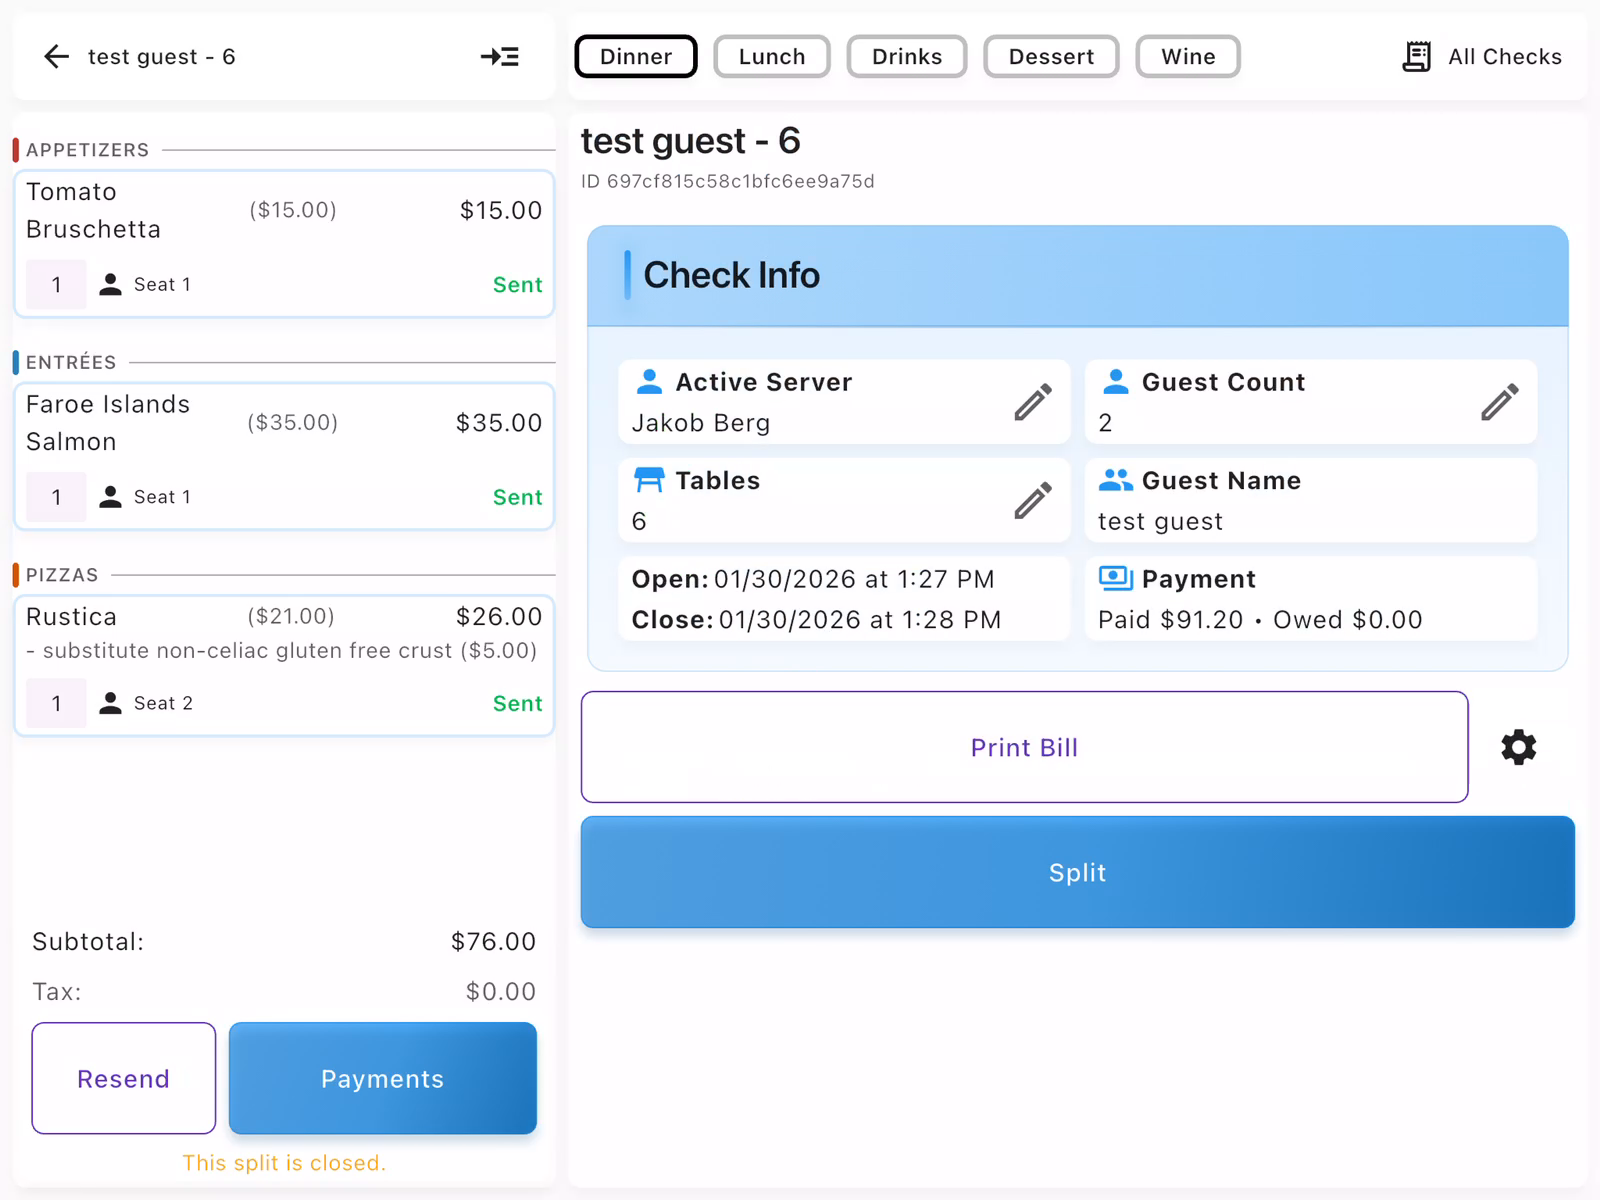Viewport: 1600px width, 1200px height.
Task: Select the Dessert menu tab
Action: [x=1050, y=57]
